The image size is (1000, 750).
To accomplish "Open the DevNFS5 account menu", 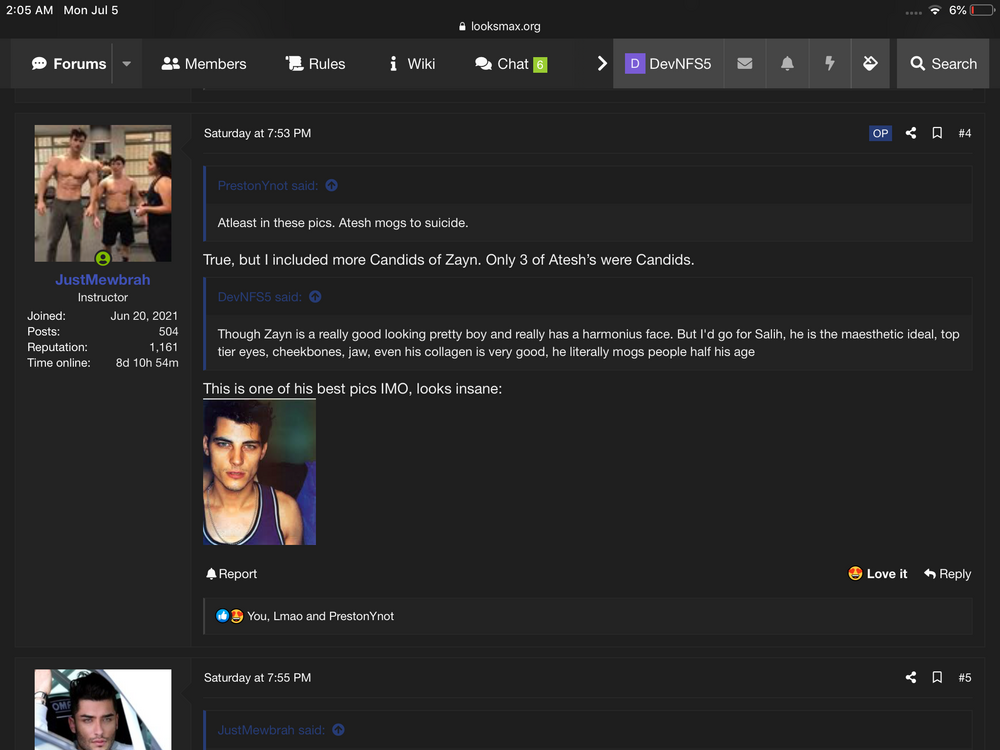I will click(668, 64).
